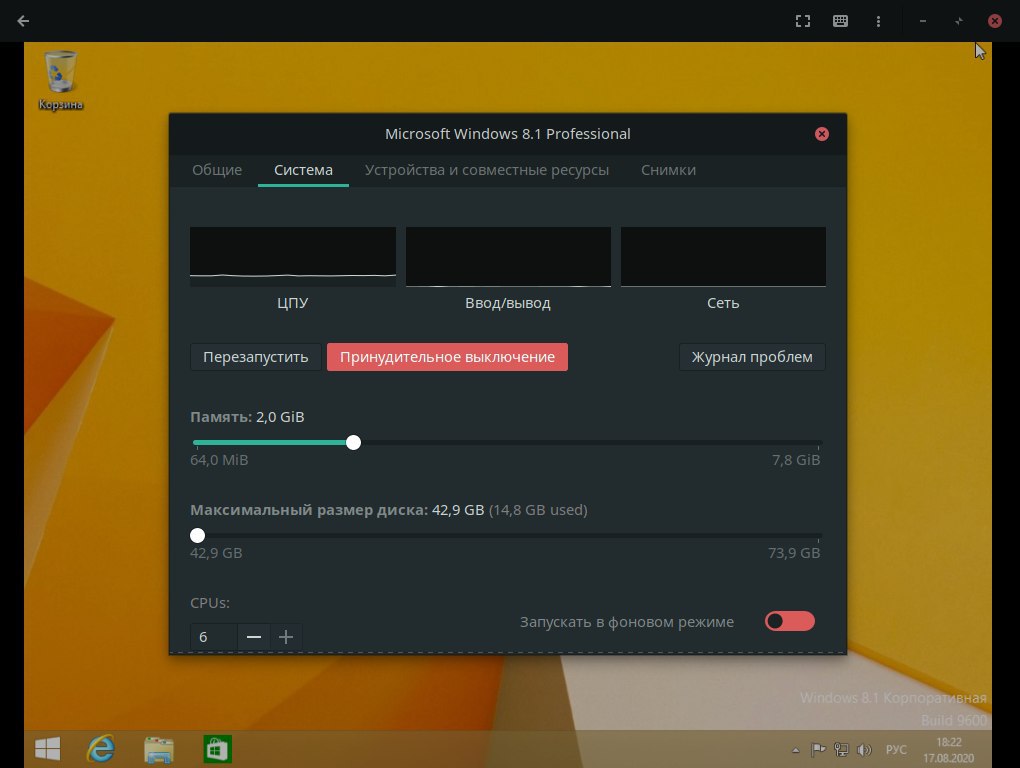Show hidden tray icons arrow
This screenshot has height=768, width=1020.
795,750
